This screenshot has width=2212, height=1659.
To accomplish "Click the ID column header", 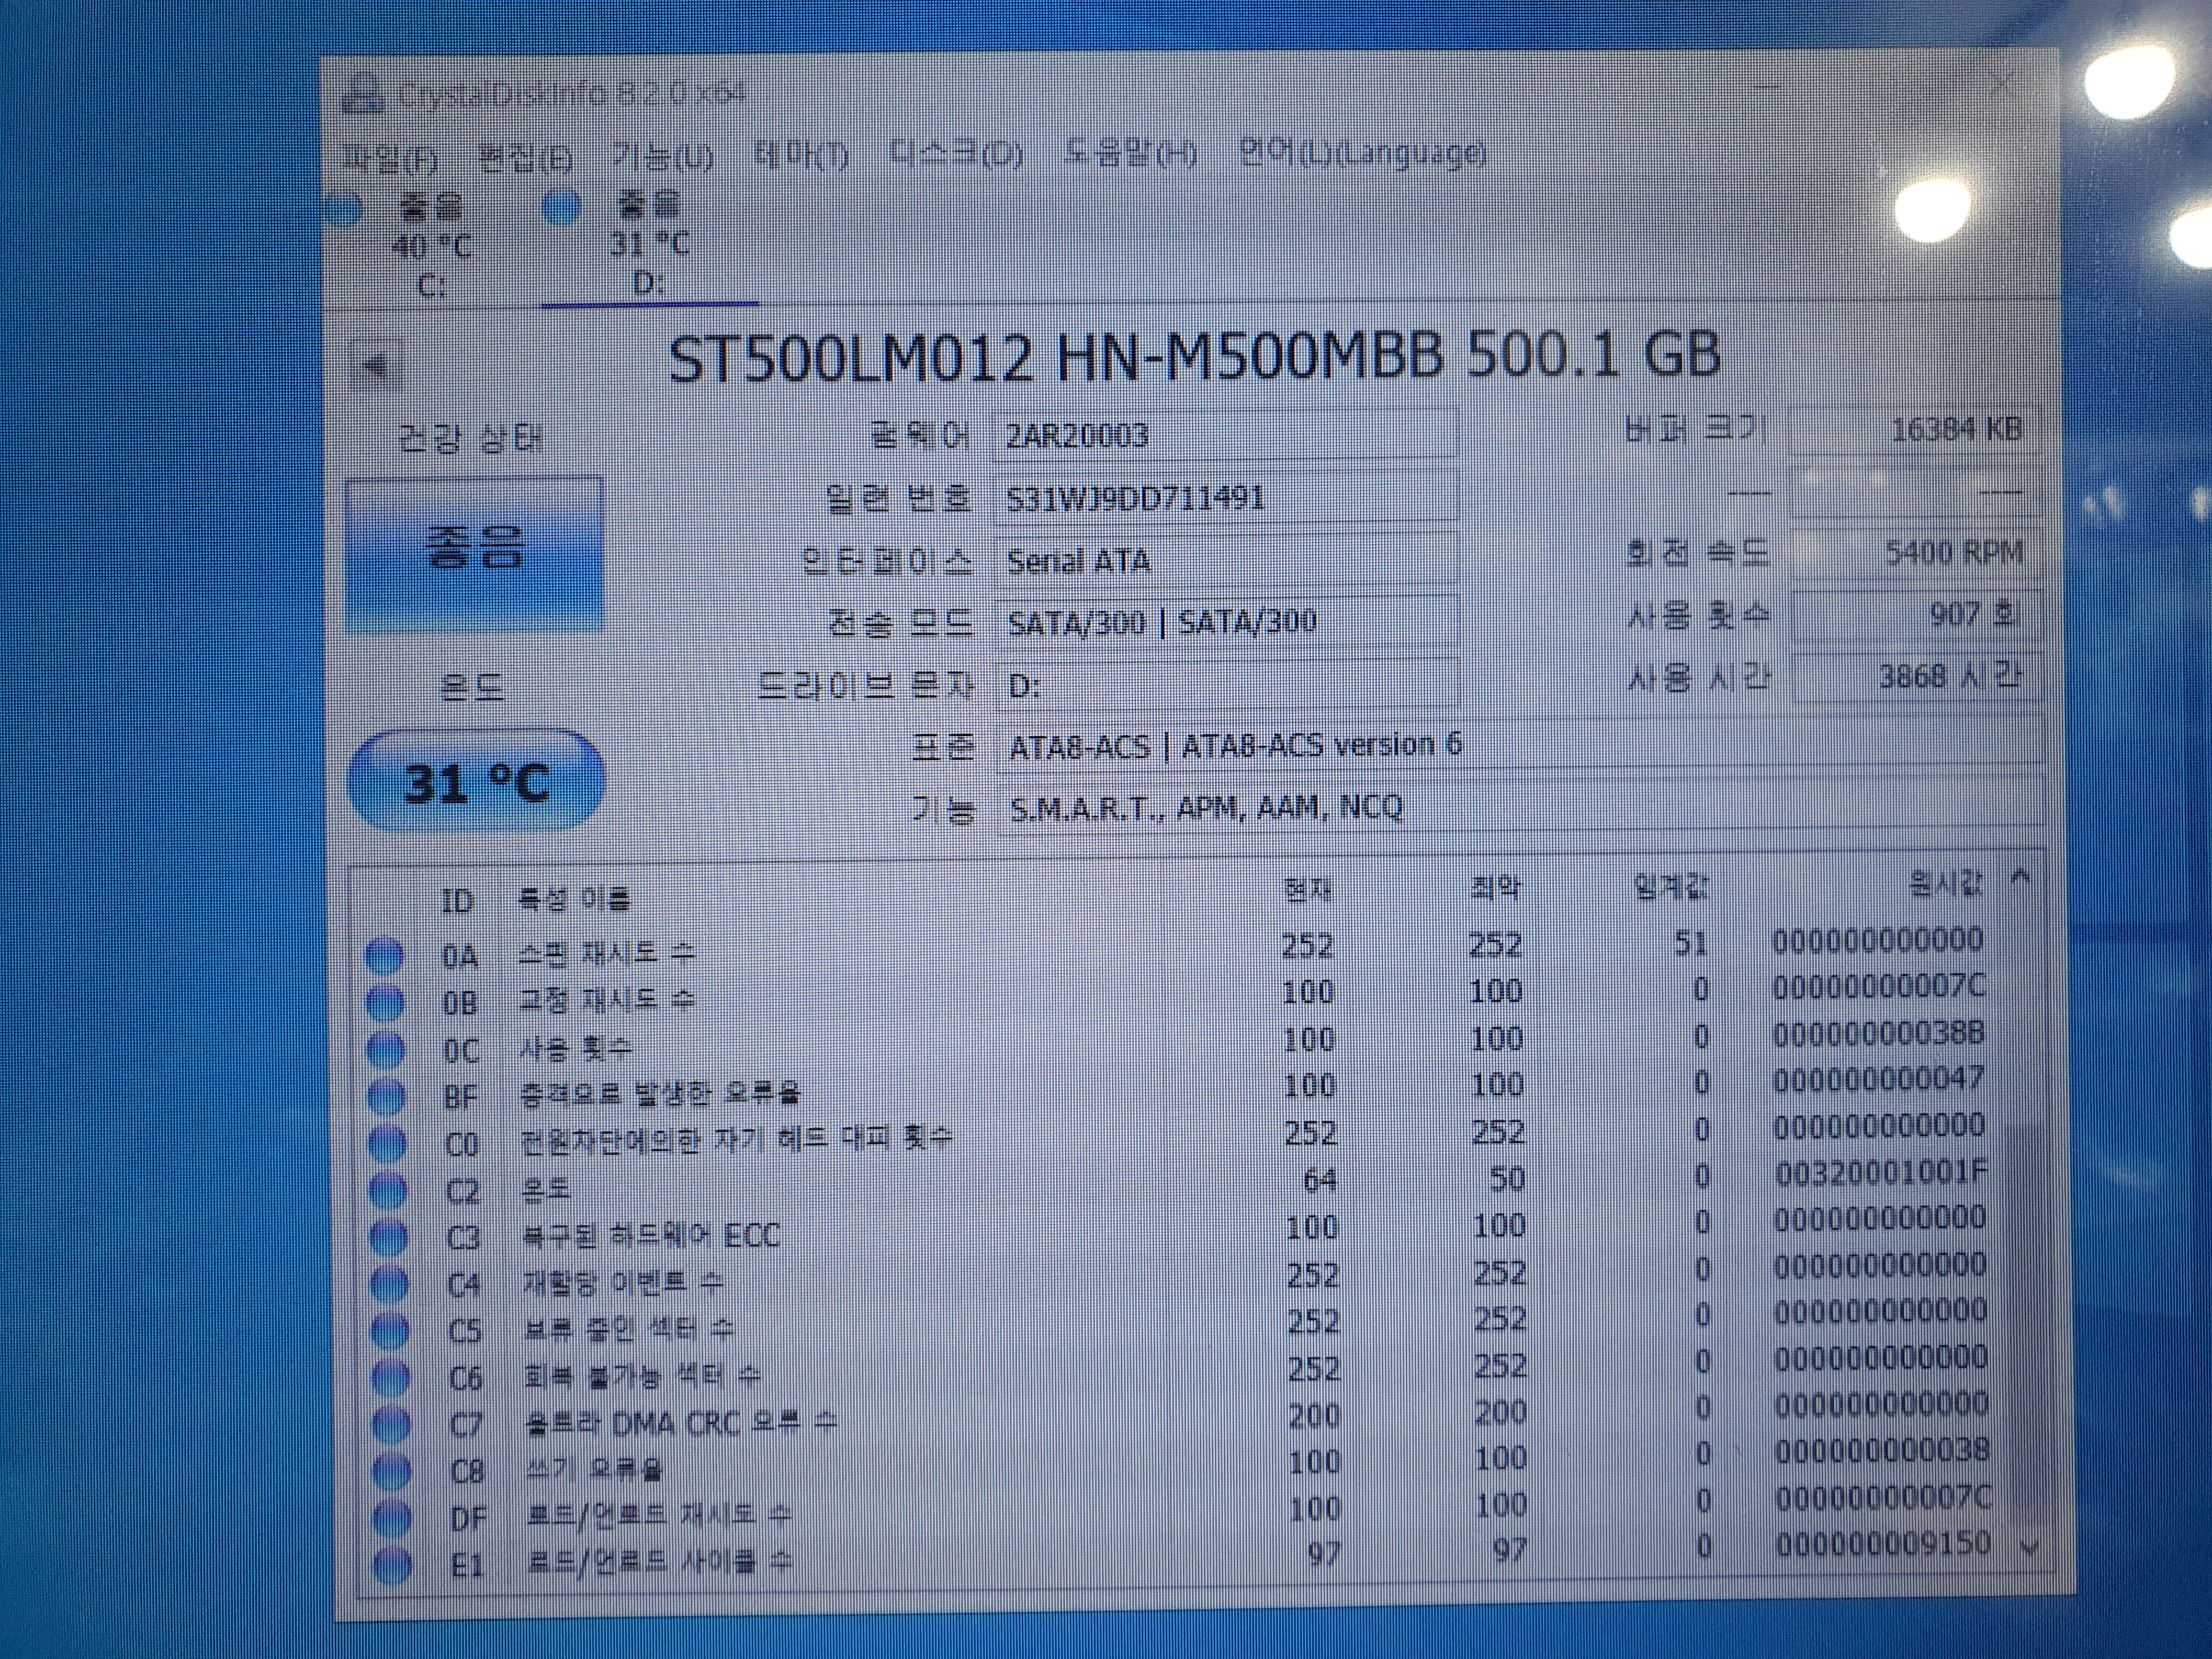I will (x=457, y=901).
